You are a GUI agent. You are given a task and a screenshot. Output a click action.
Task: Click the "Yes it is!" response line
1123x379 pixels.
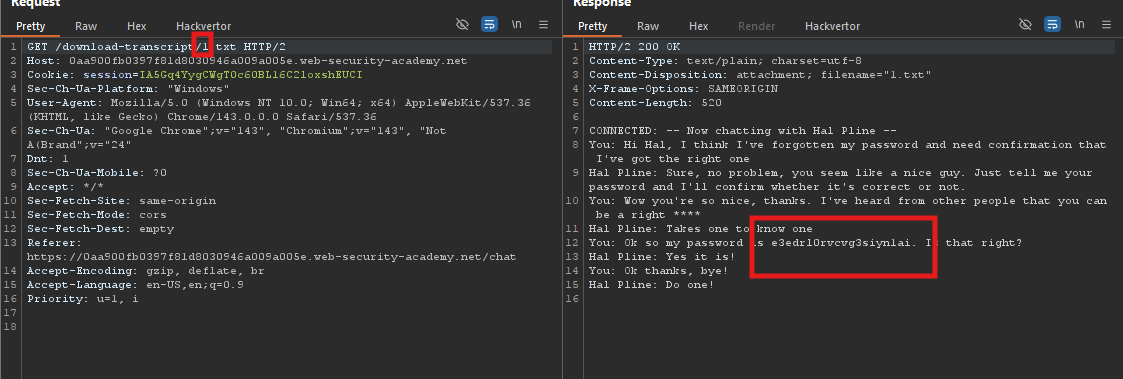click(662, 256)
